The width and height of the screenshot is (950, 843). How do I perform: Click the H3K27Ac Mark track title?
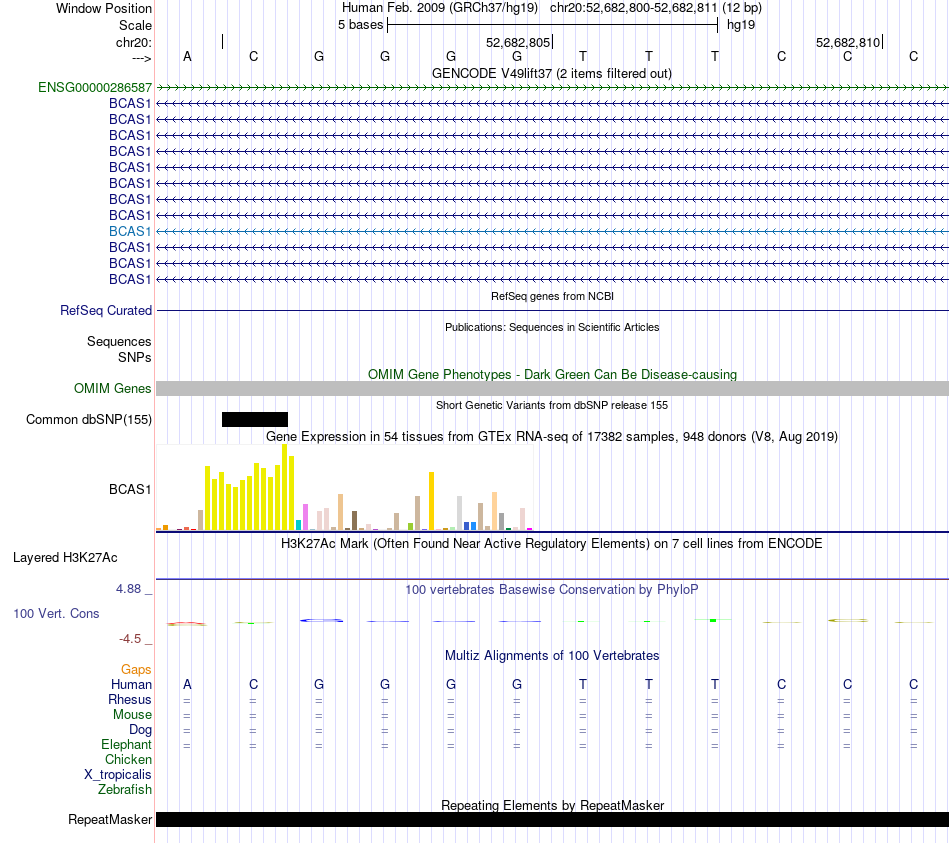(x=552, y=544)
